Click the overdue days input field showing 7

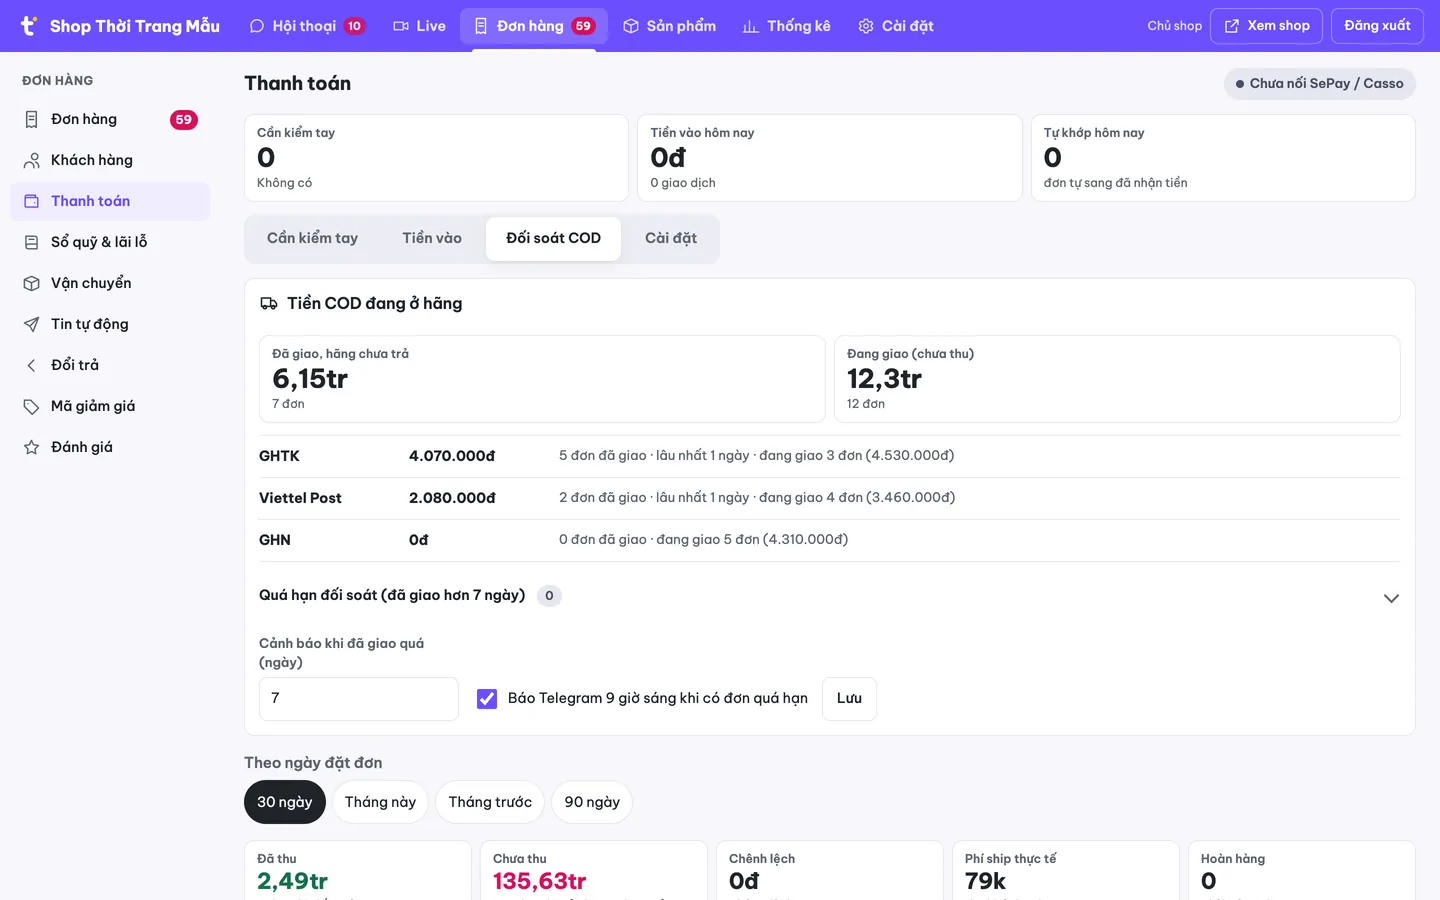click(x=359, y=699)
